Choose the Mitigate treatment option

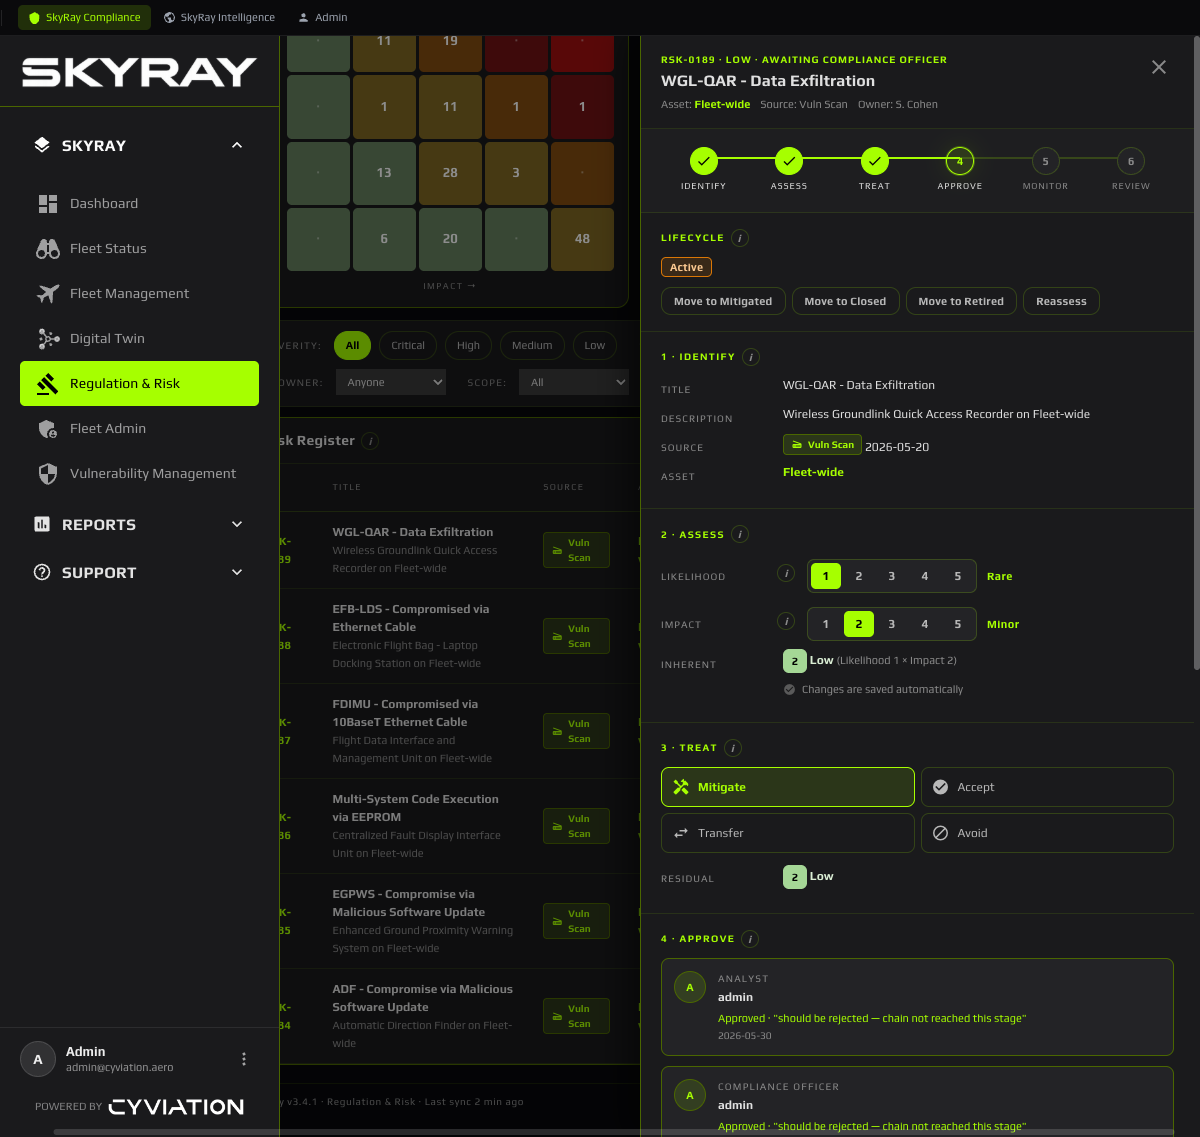tap(788, 787)
